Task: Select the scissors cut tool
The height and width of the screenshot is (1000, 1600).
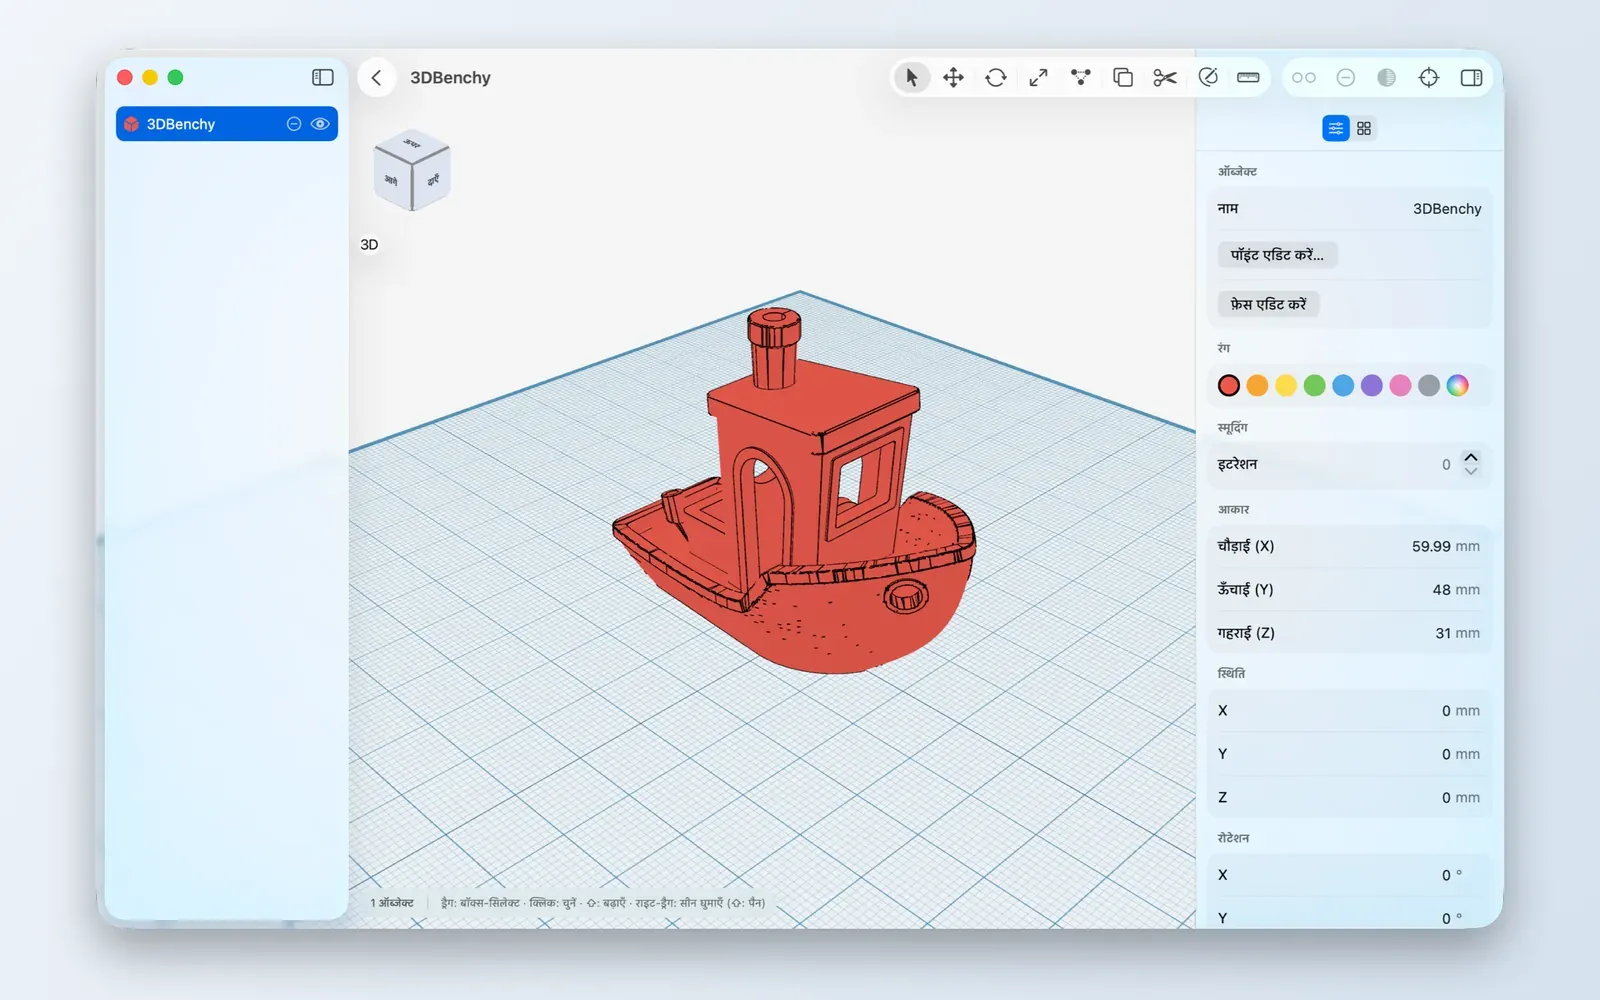Action: coord(1165,77)
